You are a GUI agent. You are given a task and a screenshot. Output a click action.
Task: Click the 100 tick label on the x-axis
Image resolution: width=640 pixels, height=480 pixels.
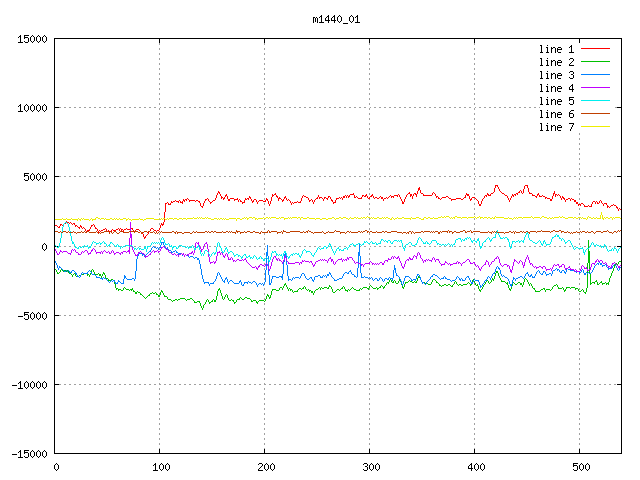pos(160,467)
